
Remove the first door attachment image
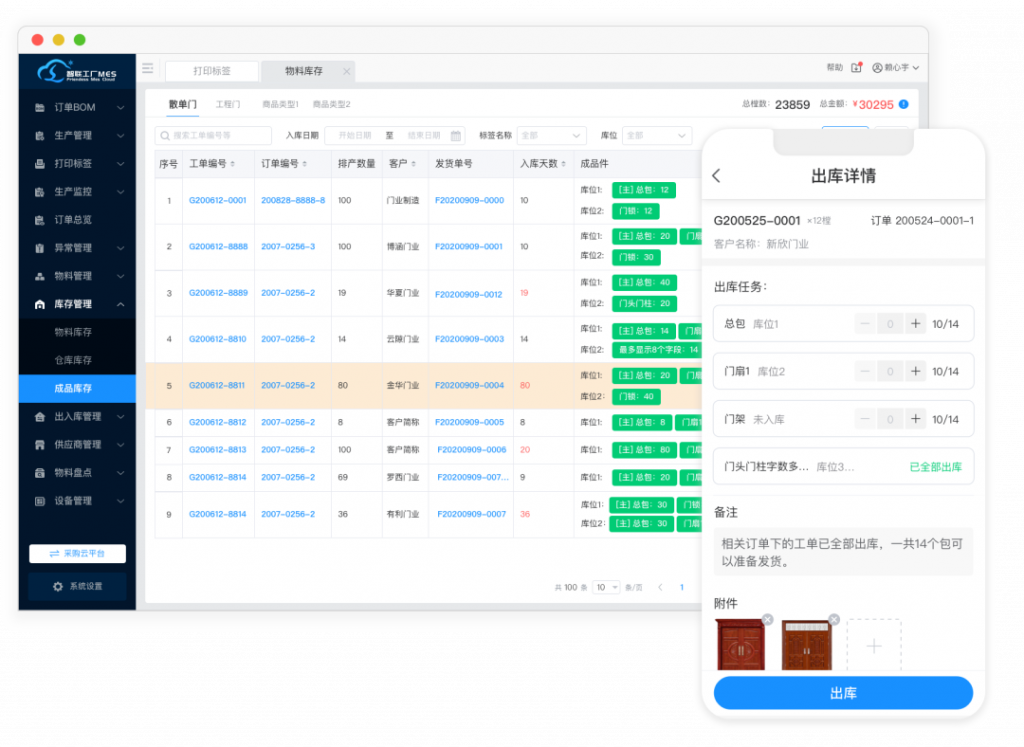767,619
